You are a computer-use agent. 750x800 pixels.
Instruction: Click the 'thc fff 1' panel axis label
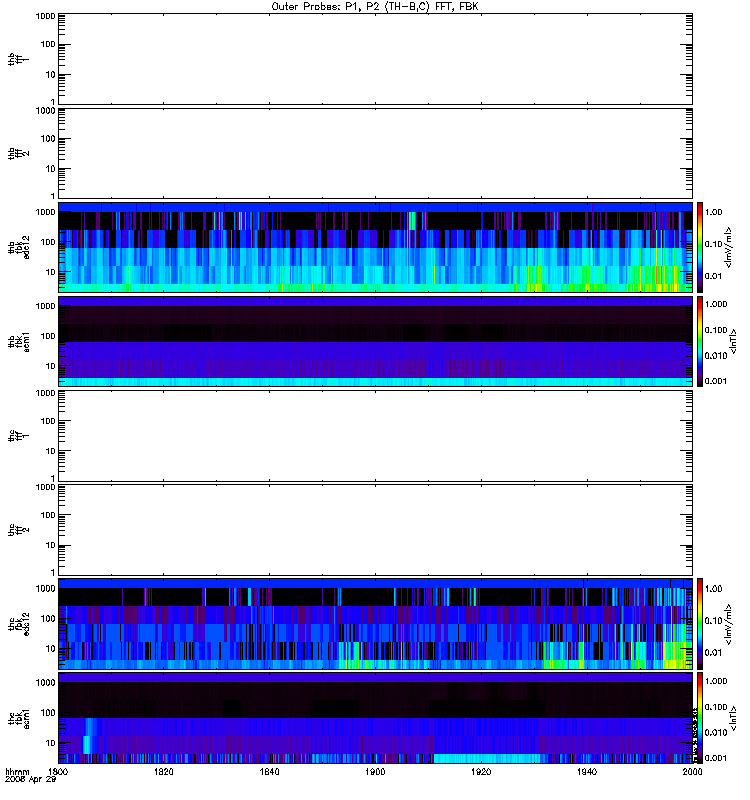pyautogui.click(x=18, y=436)
